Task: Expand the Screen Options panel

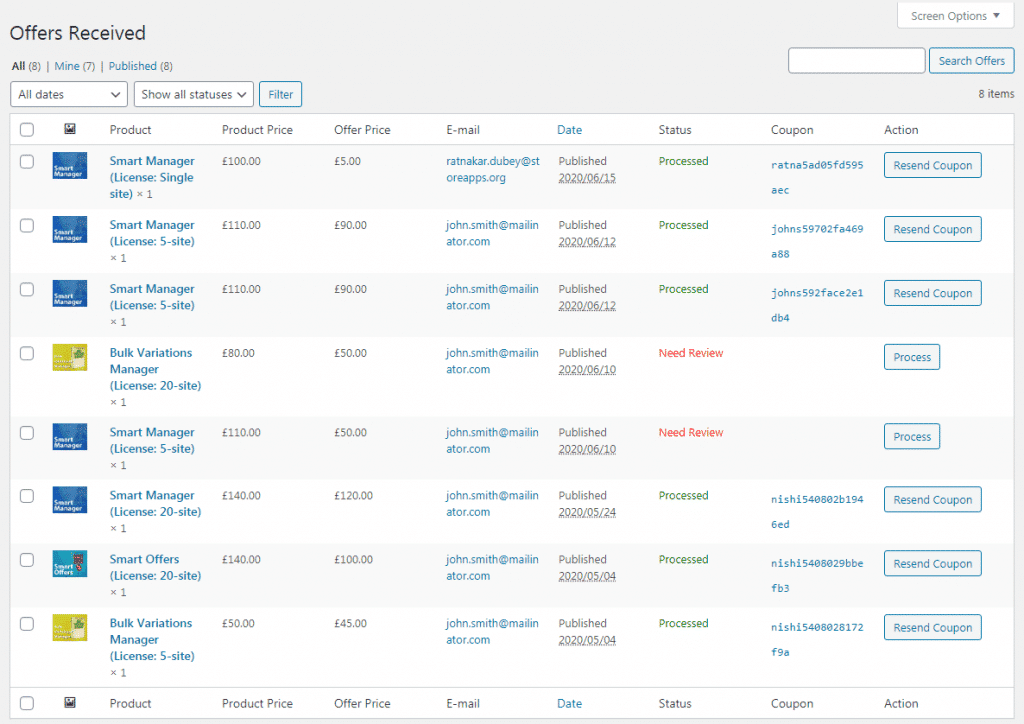Action: coord(955,16)
